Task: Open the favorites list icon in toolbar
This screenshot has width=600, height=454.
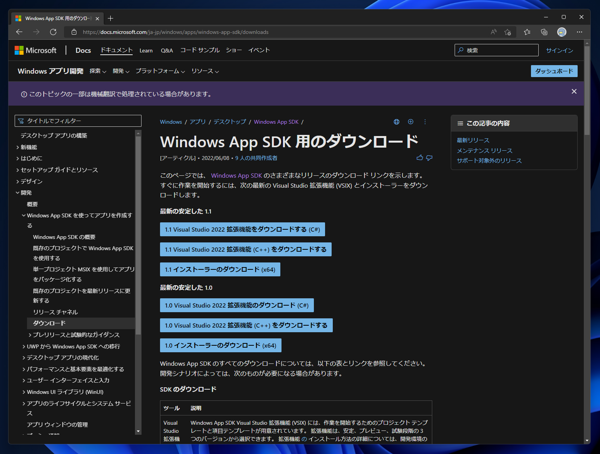Action: pyautogui.click(x=527, y=32)
